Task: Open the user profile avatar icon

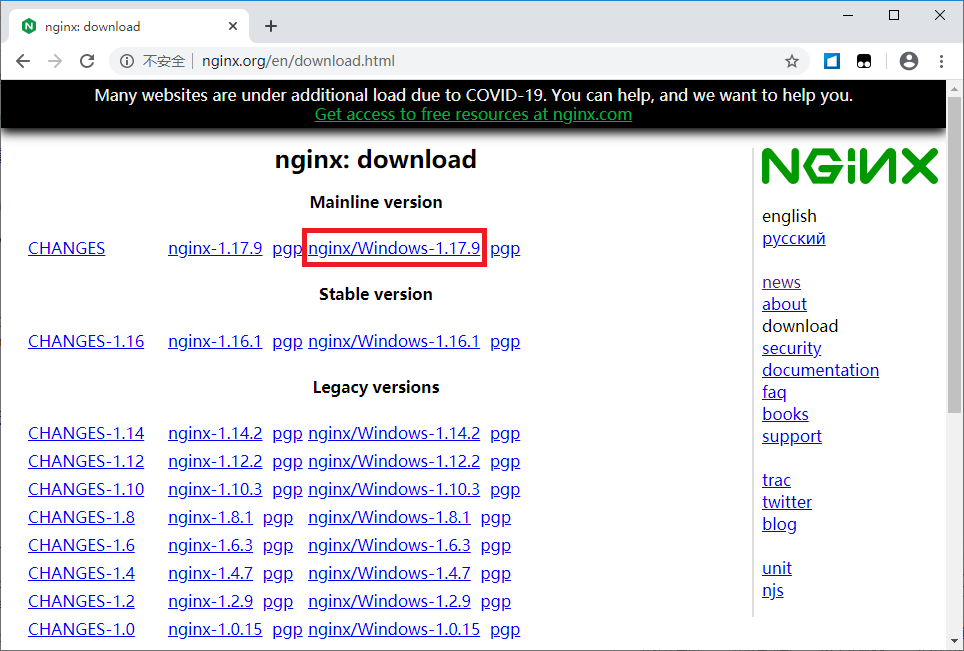Action: click(909, 61)
